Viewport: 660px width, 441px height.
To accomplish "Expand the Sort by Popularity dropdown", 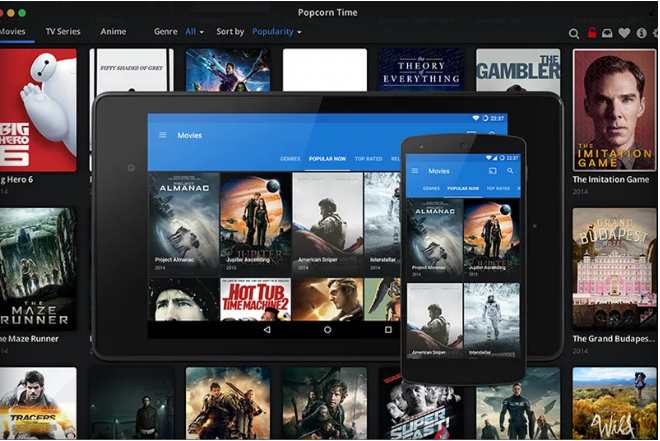I will pos(277,32).
